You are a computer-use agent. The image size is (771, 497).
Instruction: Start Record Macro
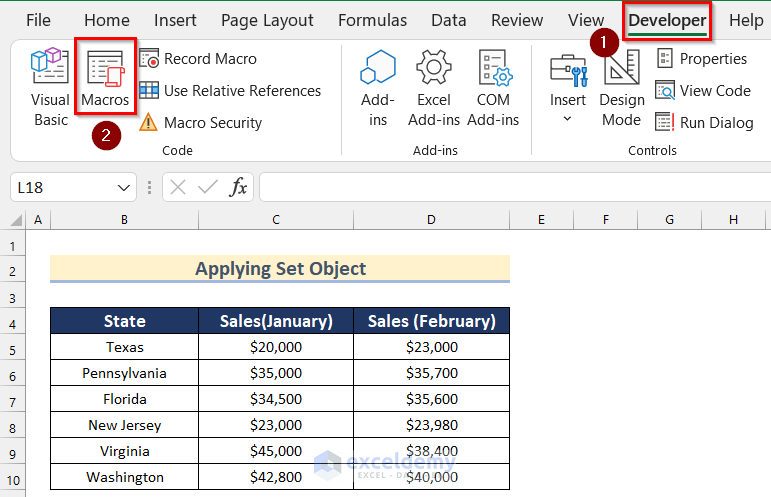pyautogui.click(x=198, y=59)
